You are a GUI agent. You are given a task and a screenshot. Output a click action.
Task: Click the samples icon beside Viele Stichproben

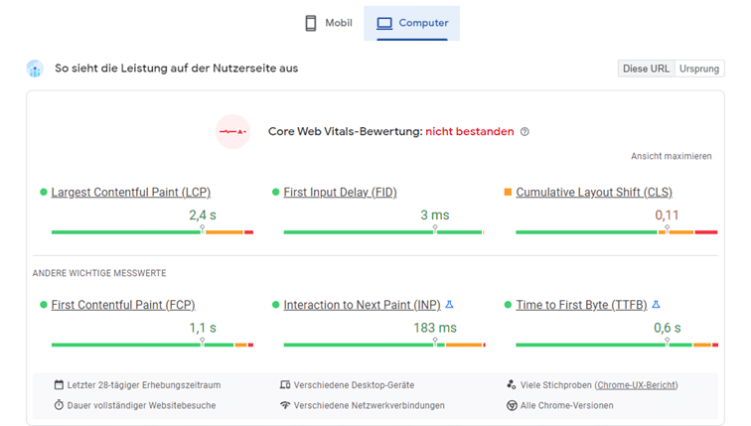click(512, 385)
